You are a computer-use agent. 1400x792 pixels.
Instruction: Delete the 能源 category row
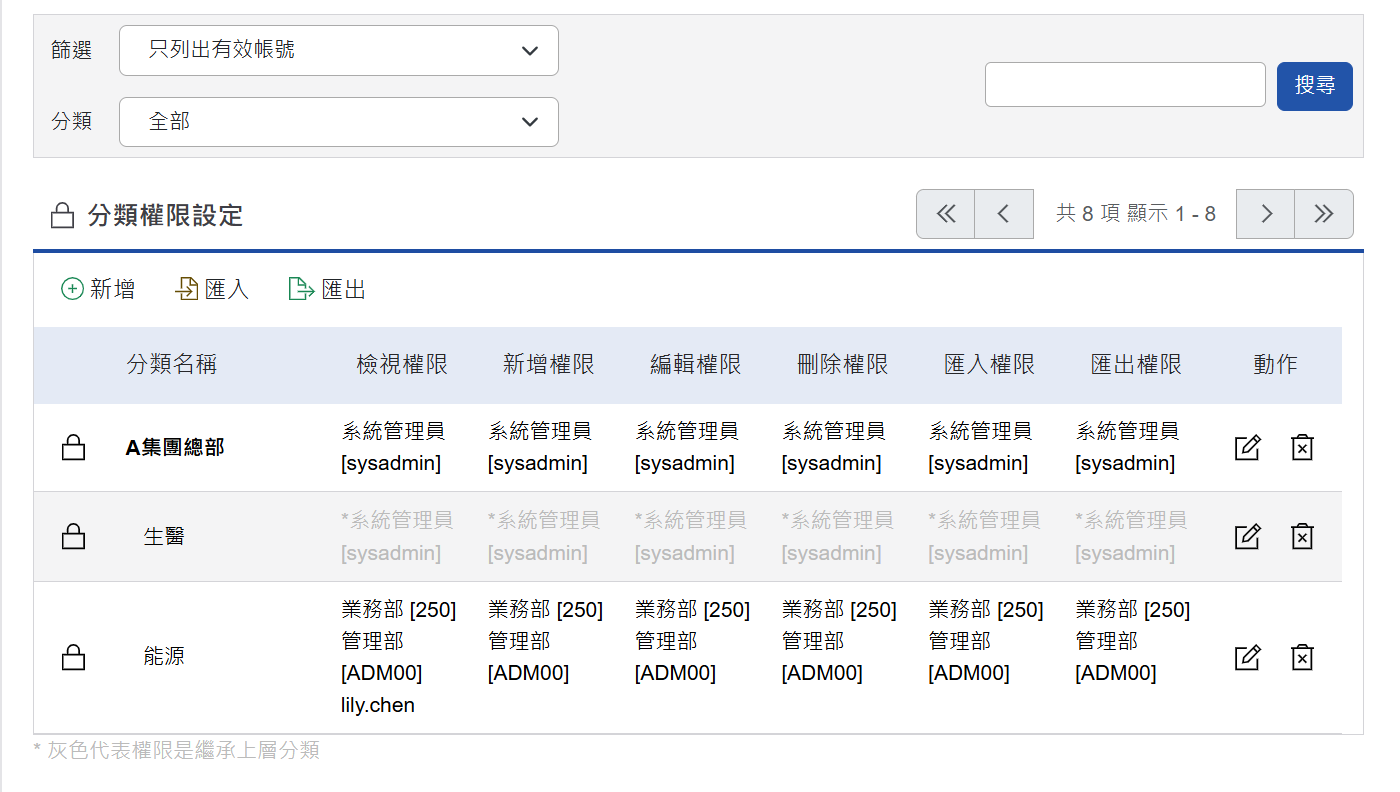tap(1301, 657)
